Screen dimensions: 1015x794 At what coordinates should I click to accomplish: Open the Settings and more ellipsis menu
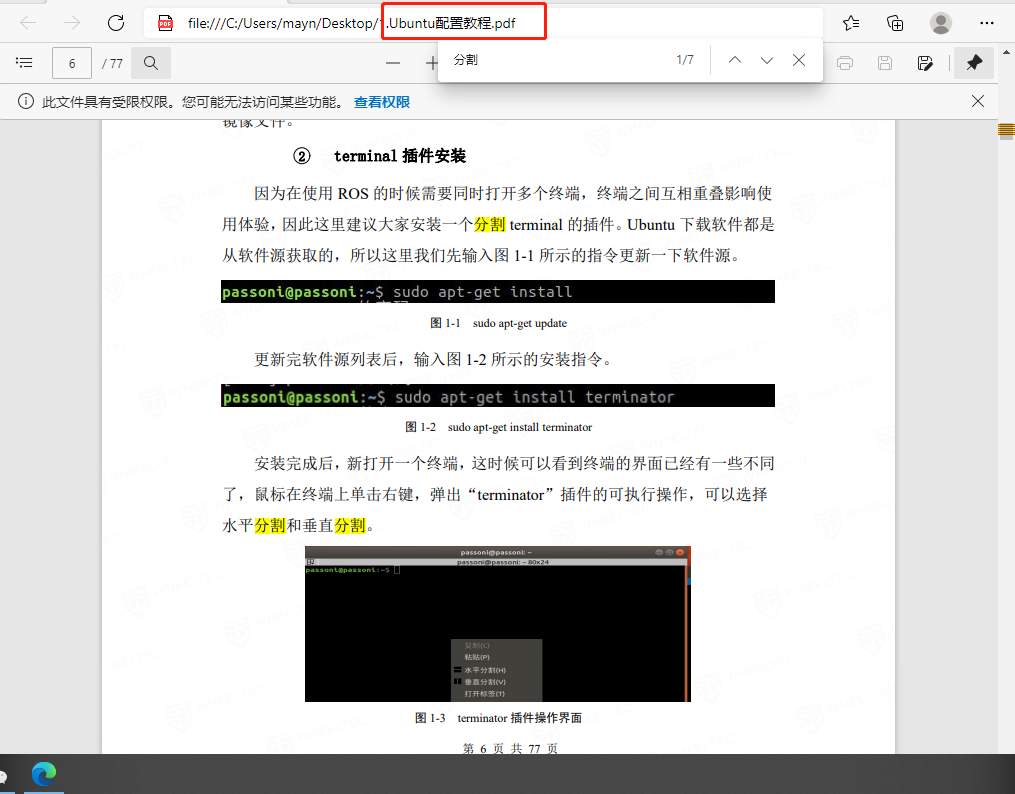987,23
